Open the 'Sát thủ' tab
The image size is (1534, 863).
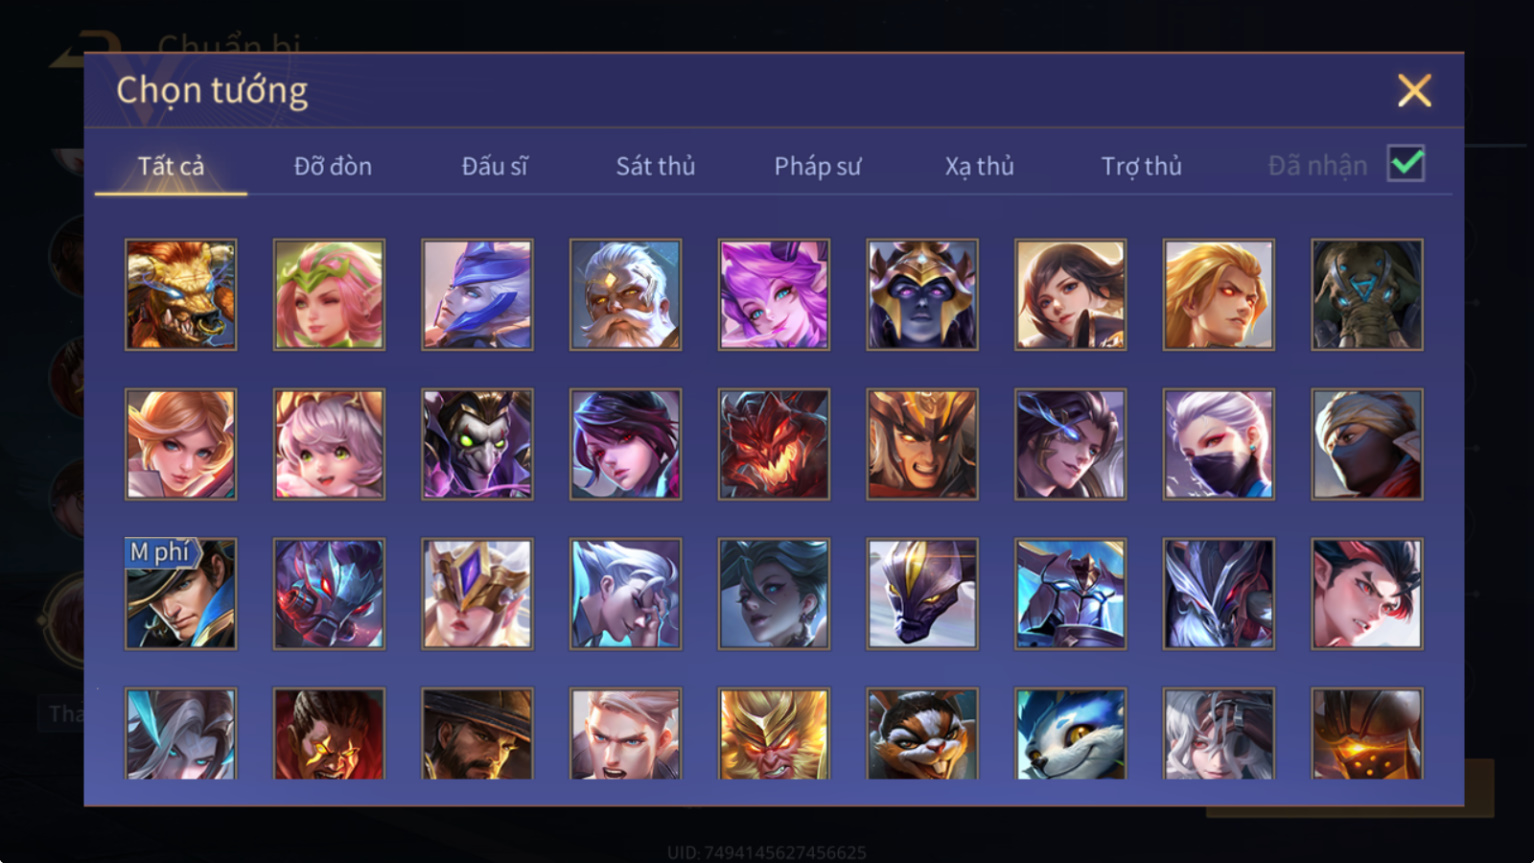[655, 166]
